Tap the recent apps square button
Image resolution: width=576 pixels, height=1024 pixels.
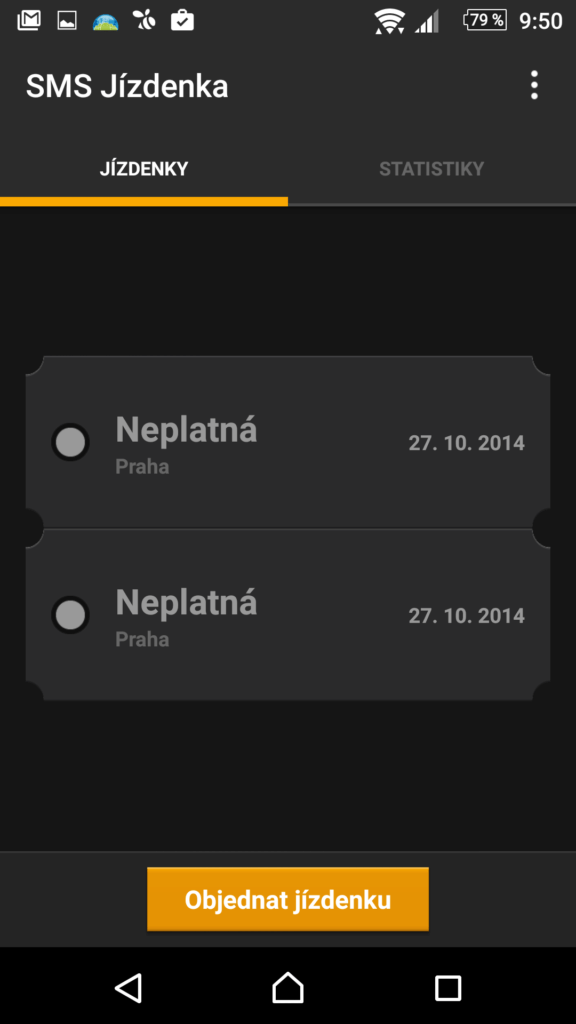pos(448,987)
